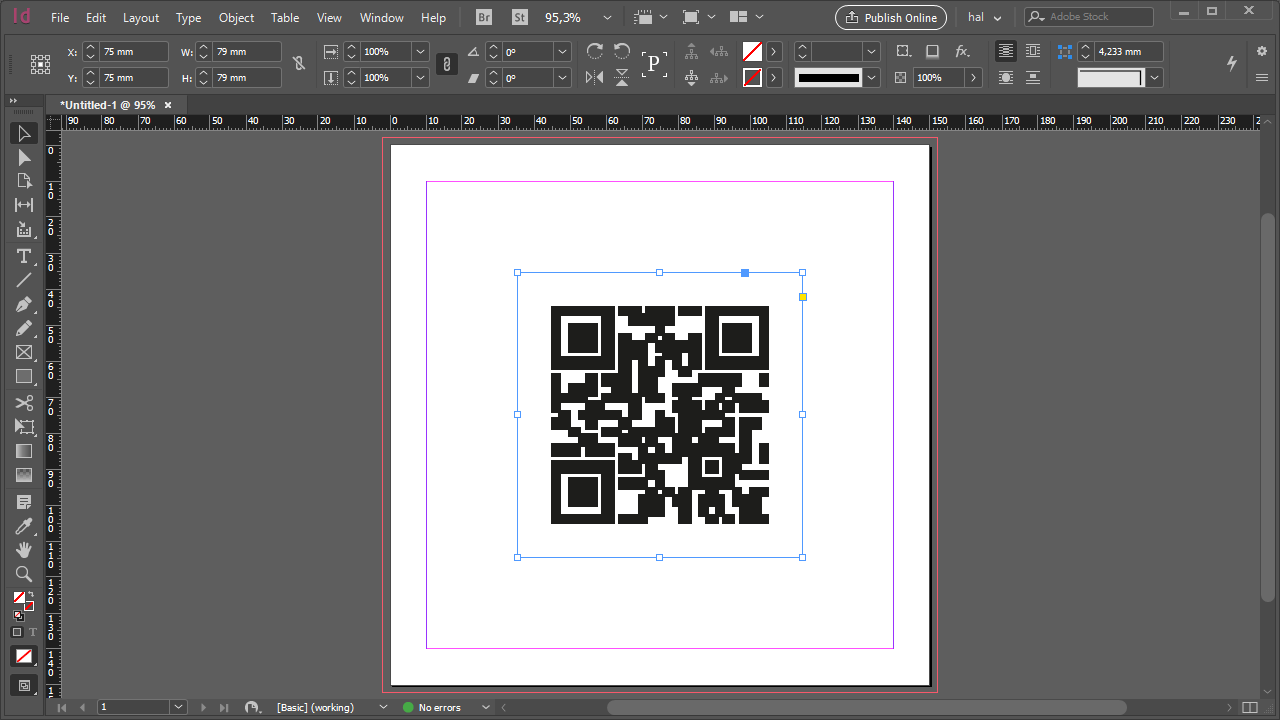Image resolution: width=1280 pixels, height=720 pixels.
Task: Select the Type tool
Action: pyautogui.click(x=24, y=257)
